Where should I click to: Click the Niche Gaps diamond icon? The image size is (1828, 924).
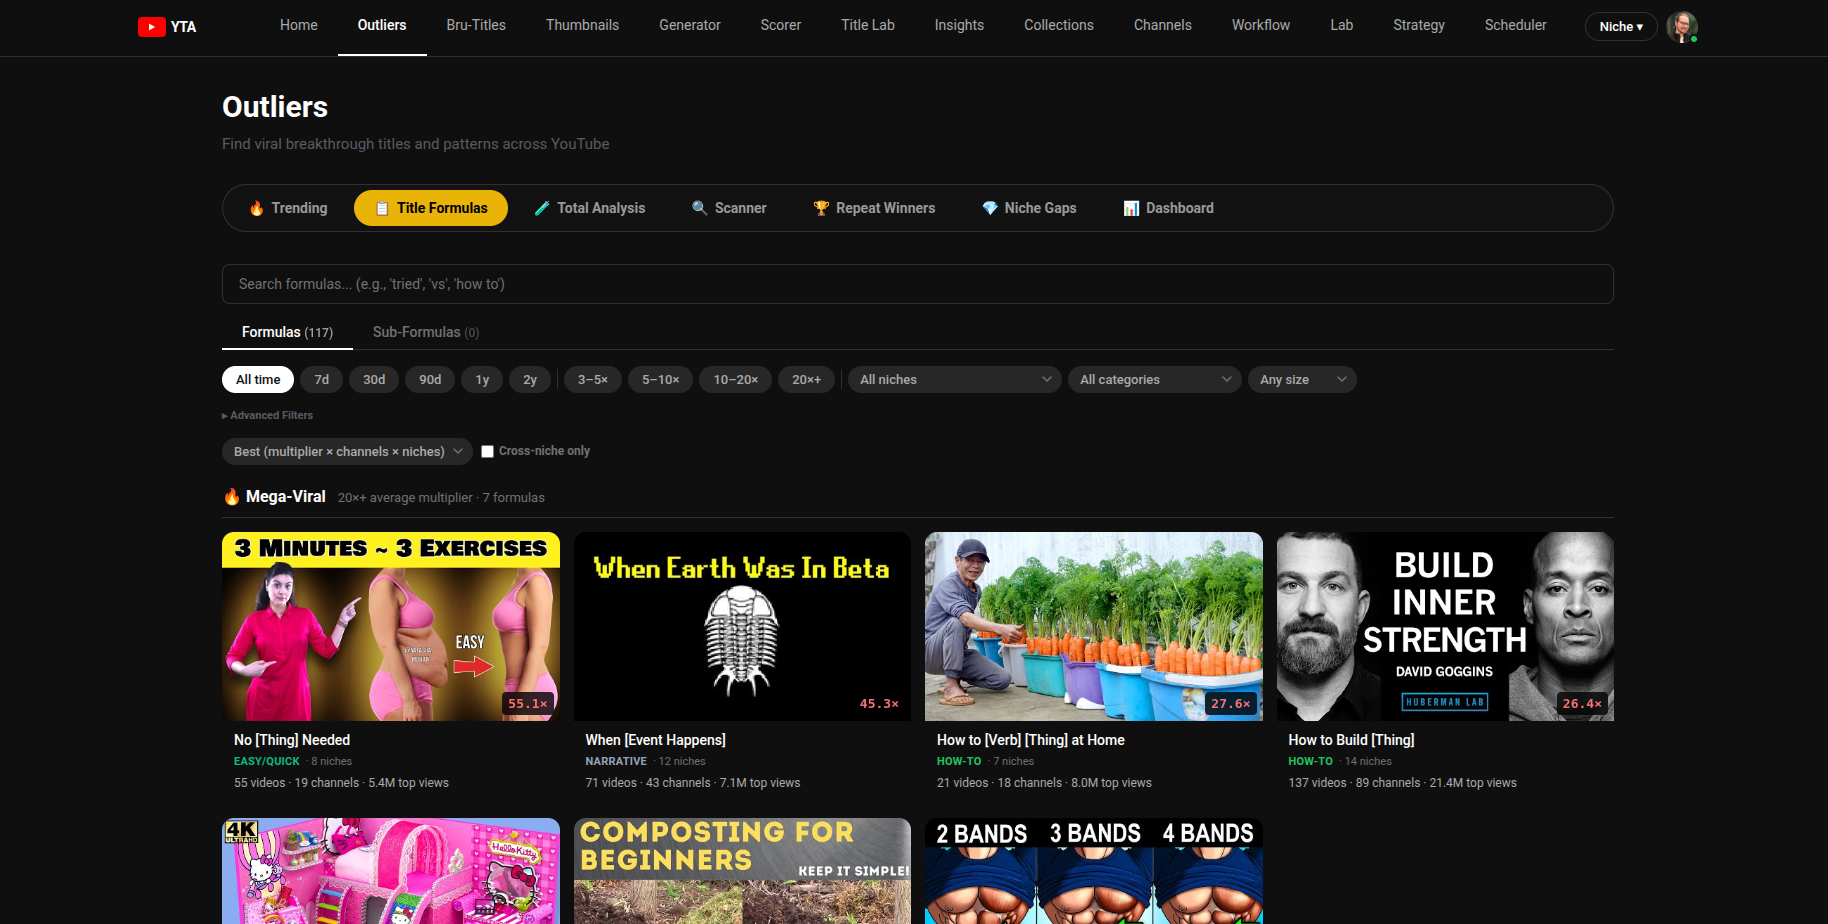989,208
